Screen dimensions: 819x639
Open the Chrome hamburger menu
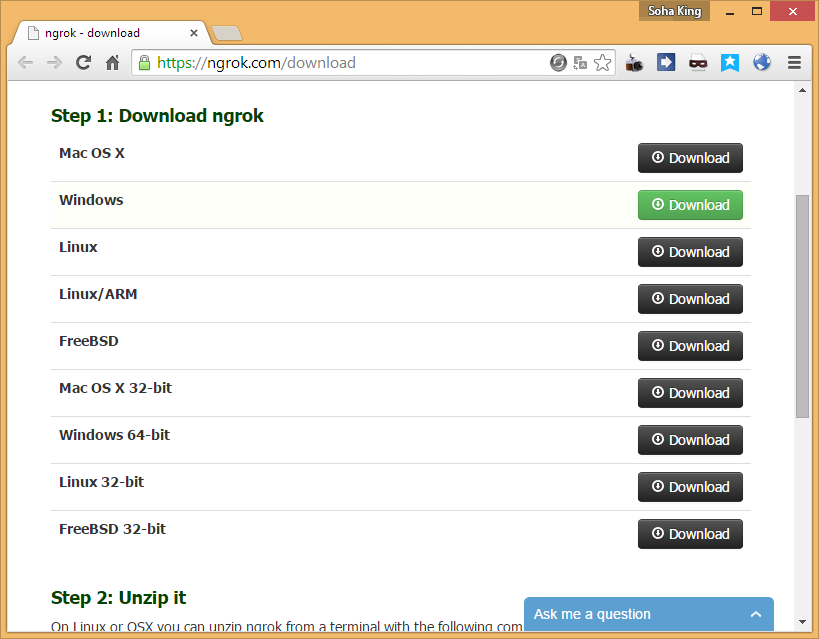794,63
